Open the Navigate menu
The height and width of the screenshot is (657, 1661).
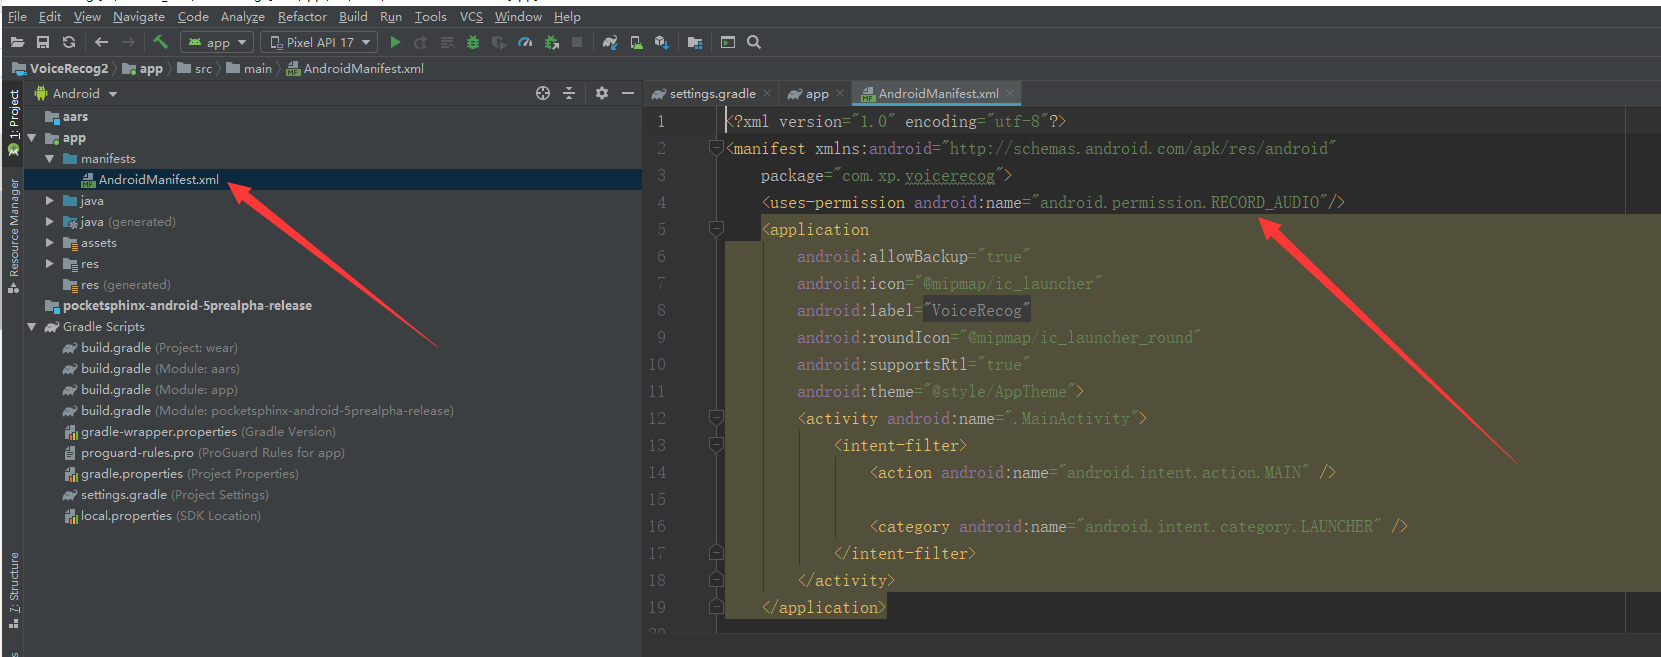click(139, 16)
